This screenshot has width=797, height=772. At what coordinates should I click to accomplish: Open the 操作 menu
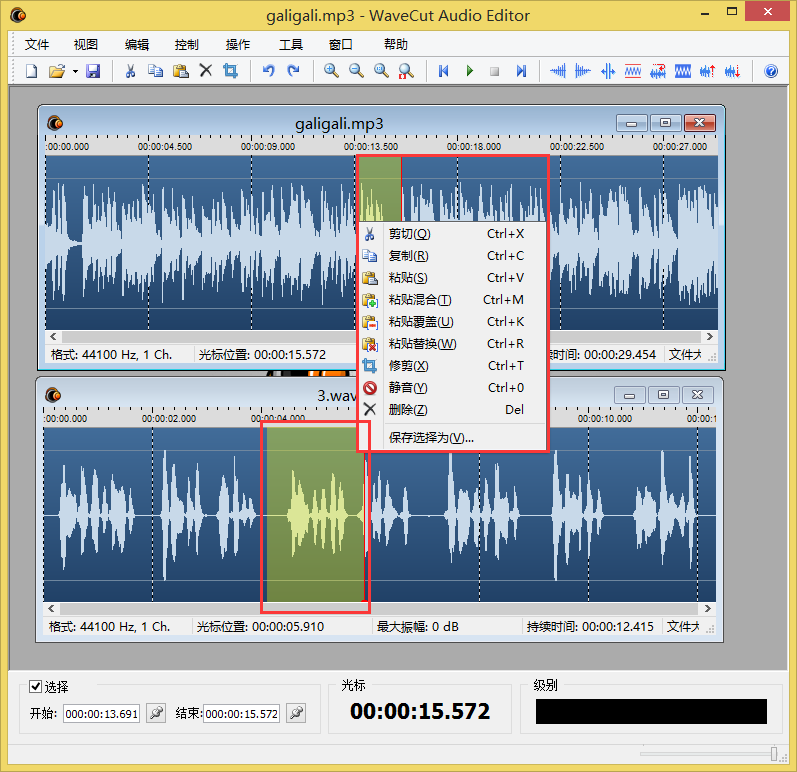click(x=238, y=45)
